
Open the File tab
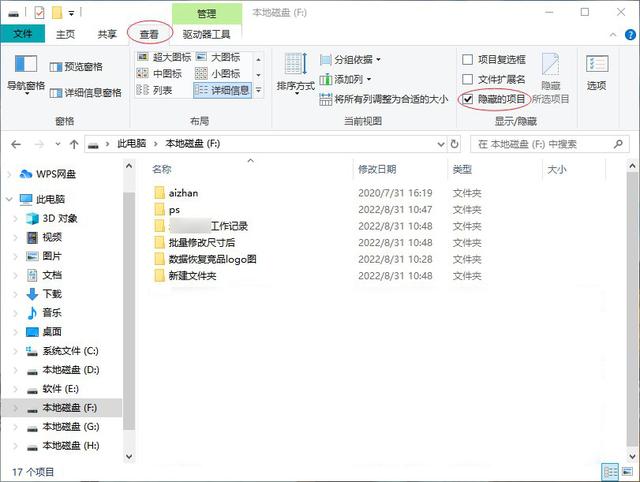point(23,34)
